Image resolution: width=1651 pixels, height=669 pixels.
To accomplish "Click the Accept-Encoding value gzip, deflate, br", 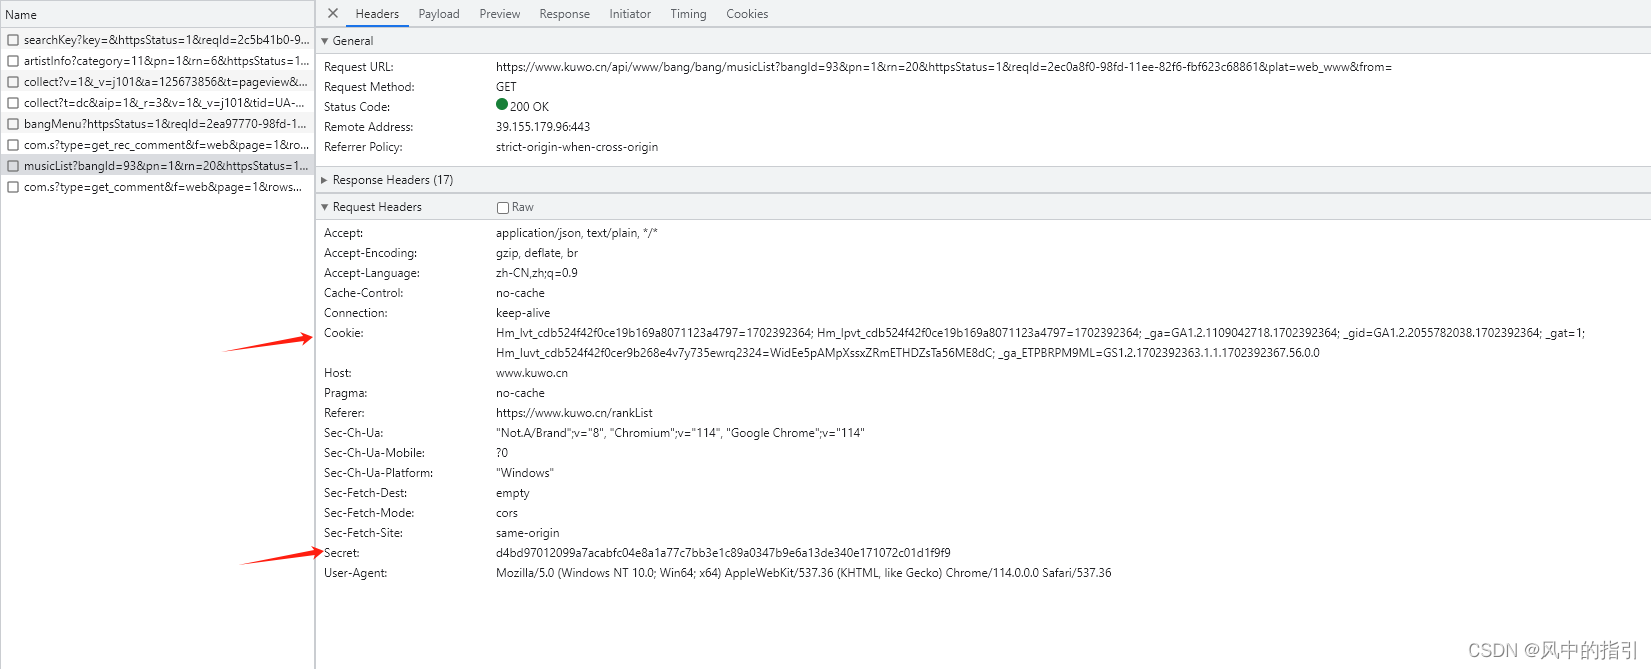I will coord(537,253).
